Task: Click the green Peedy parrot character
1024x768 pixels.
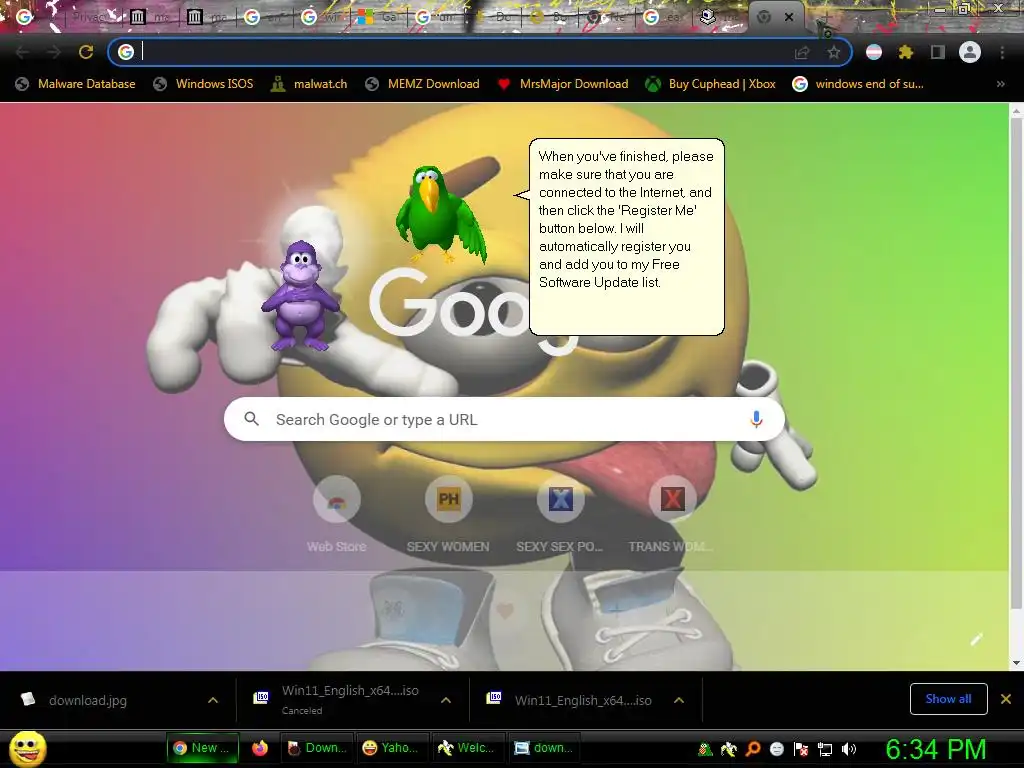Action: (441, 214)
